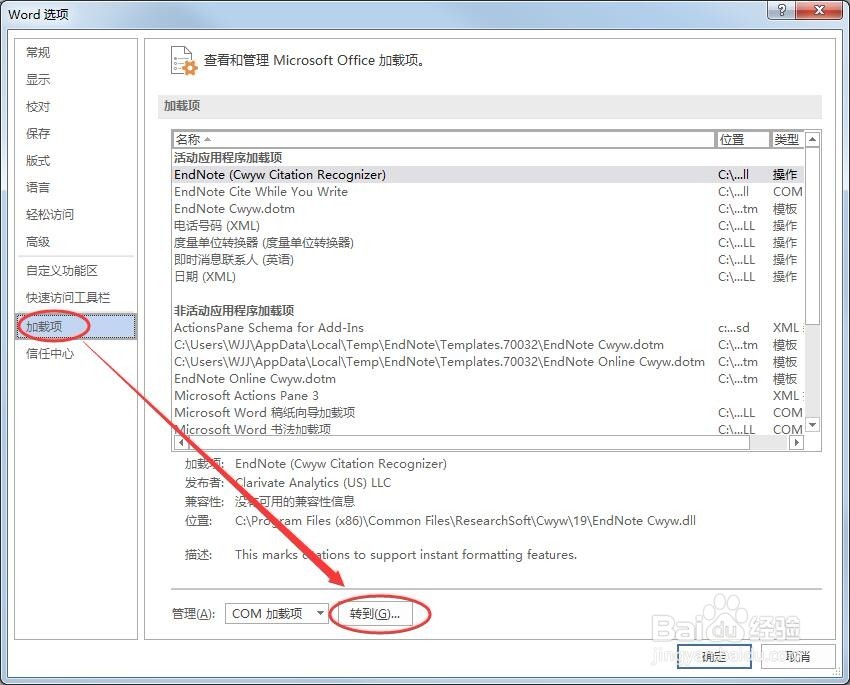
Task: Select 加载项 category in sidebar
Action: [76, 326]
